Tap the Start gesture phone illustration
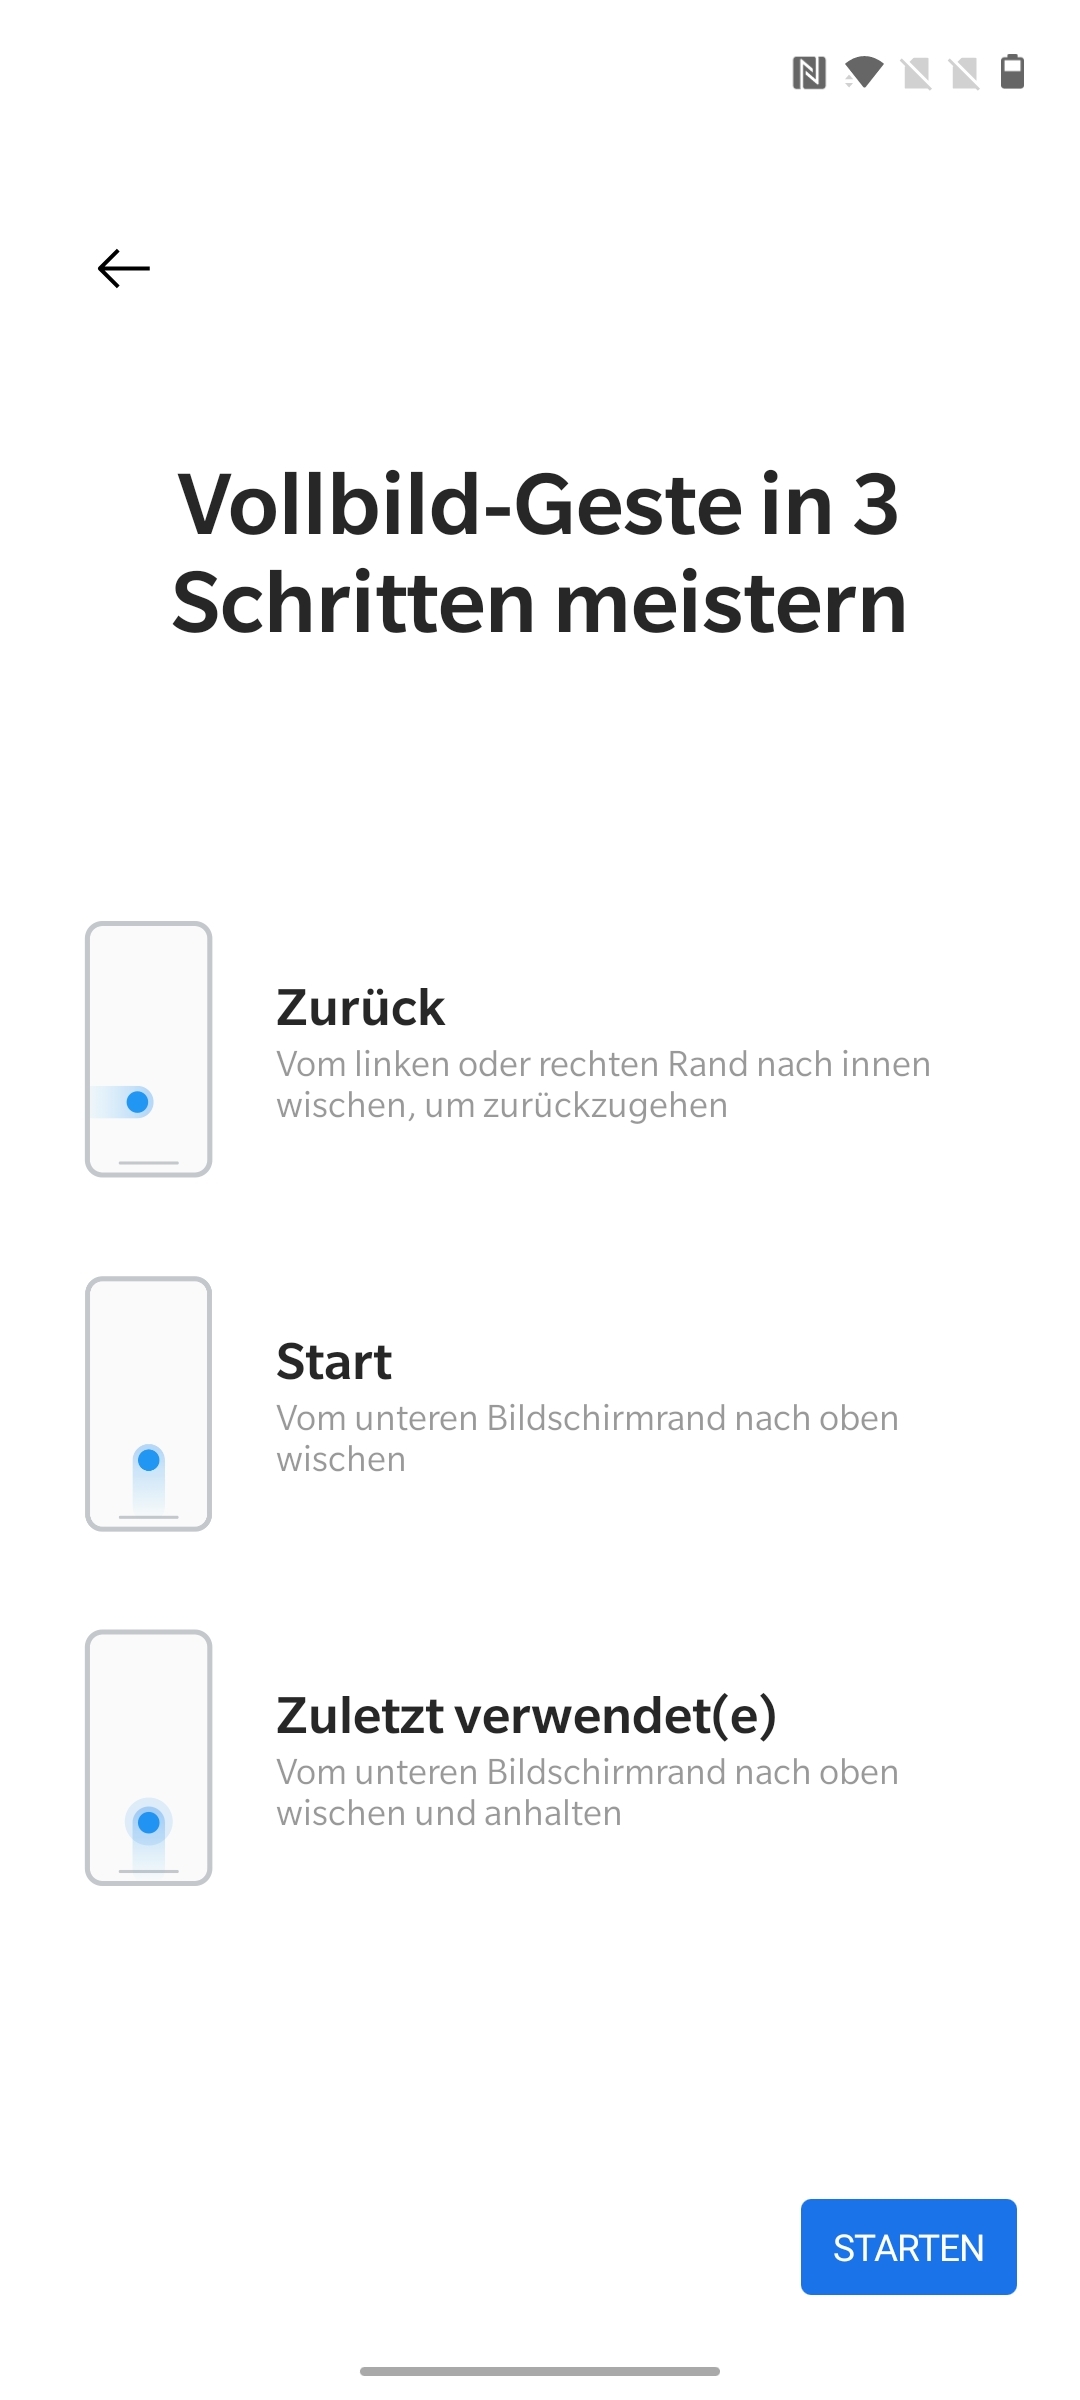 pos(149,1403)
